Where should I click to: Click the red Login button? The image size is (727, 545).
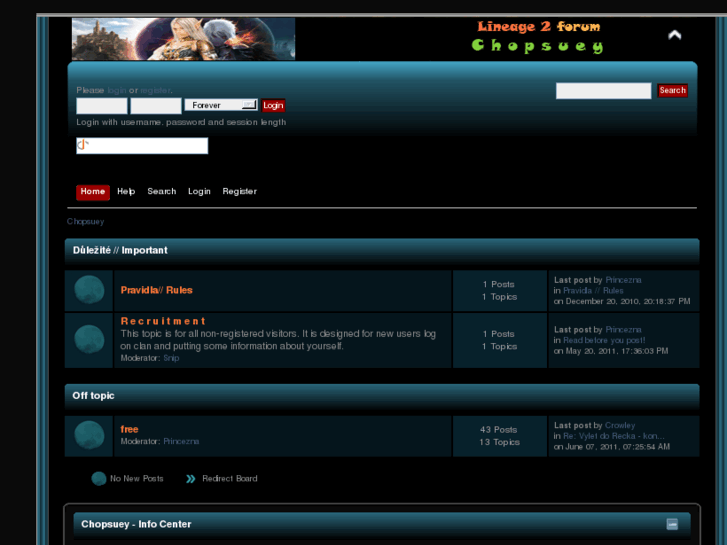[x=273, y=105]
